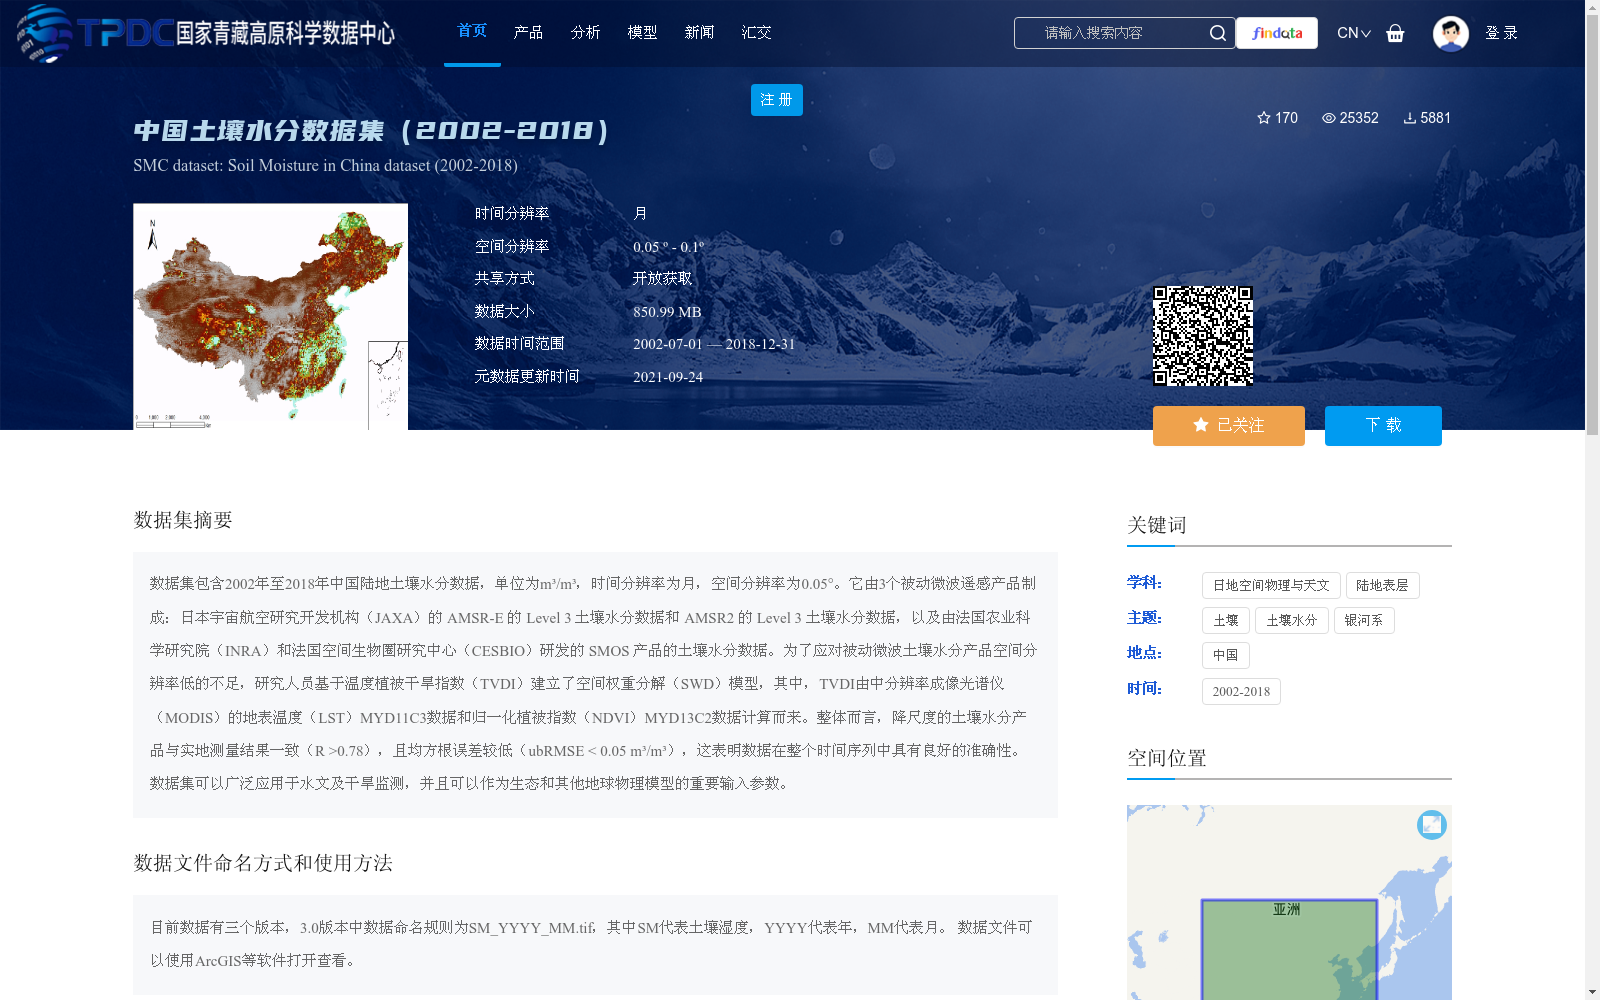Select the 日地空间物理与天文 keyword tag

point(1271,586)
